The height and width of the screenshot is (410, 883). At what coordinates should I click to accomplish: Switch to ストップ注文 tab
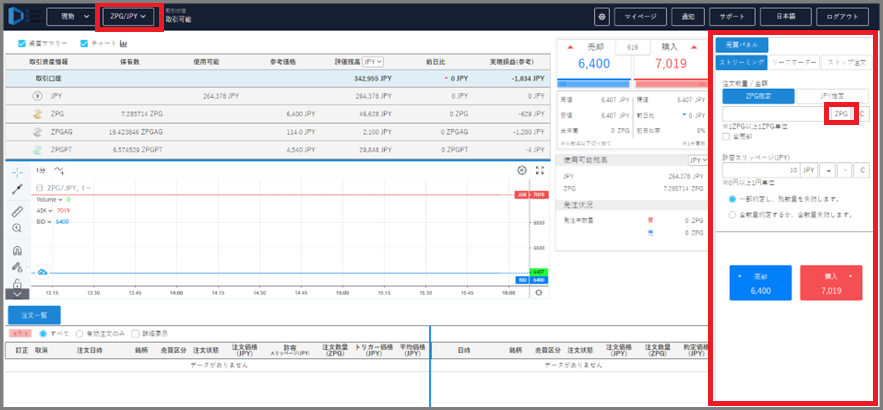pos(846,63)
